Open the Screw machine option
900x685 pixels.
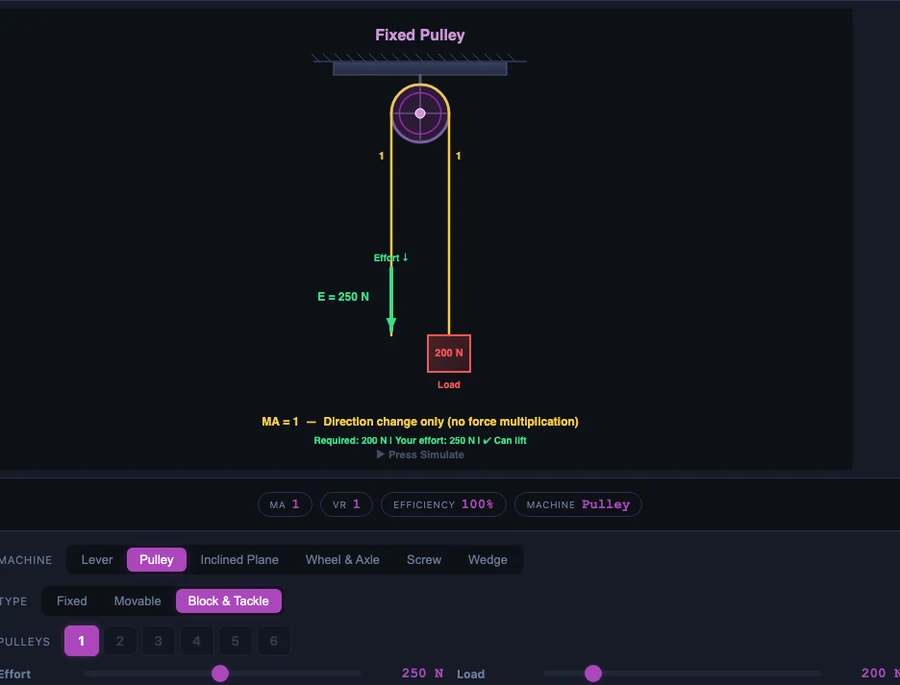coord(424,560)
